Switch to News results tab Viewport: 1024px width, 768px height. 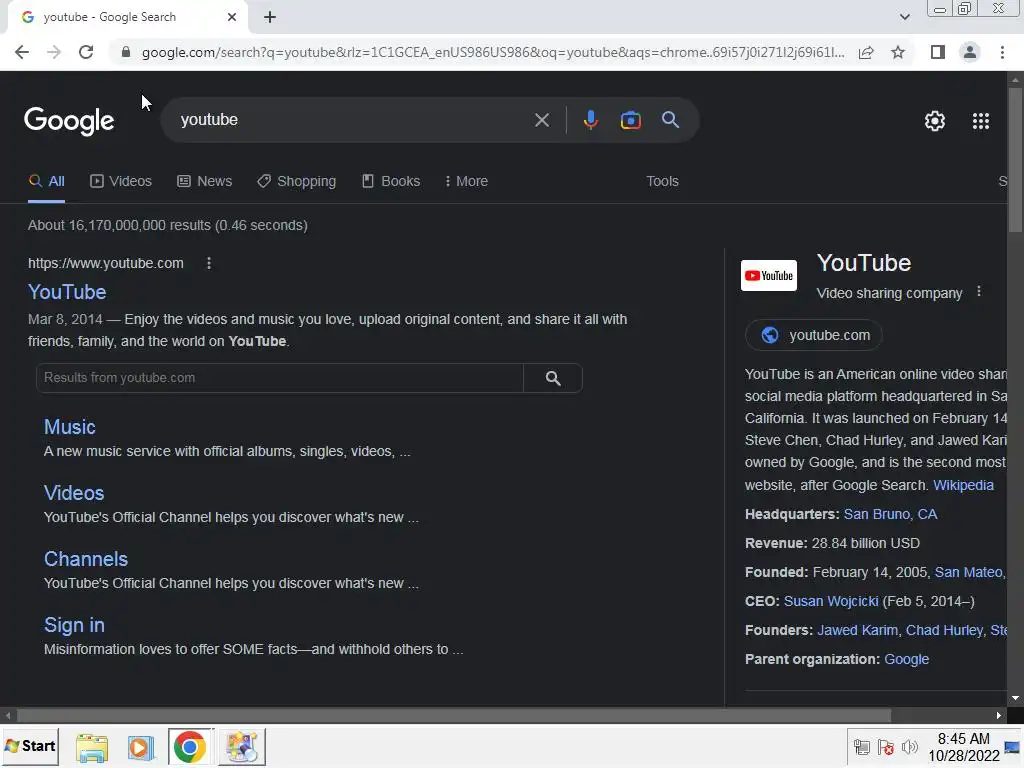coord(204,182)
